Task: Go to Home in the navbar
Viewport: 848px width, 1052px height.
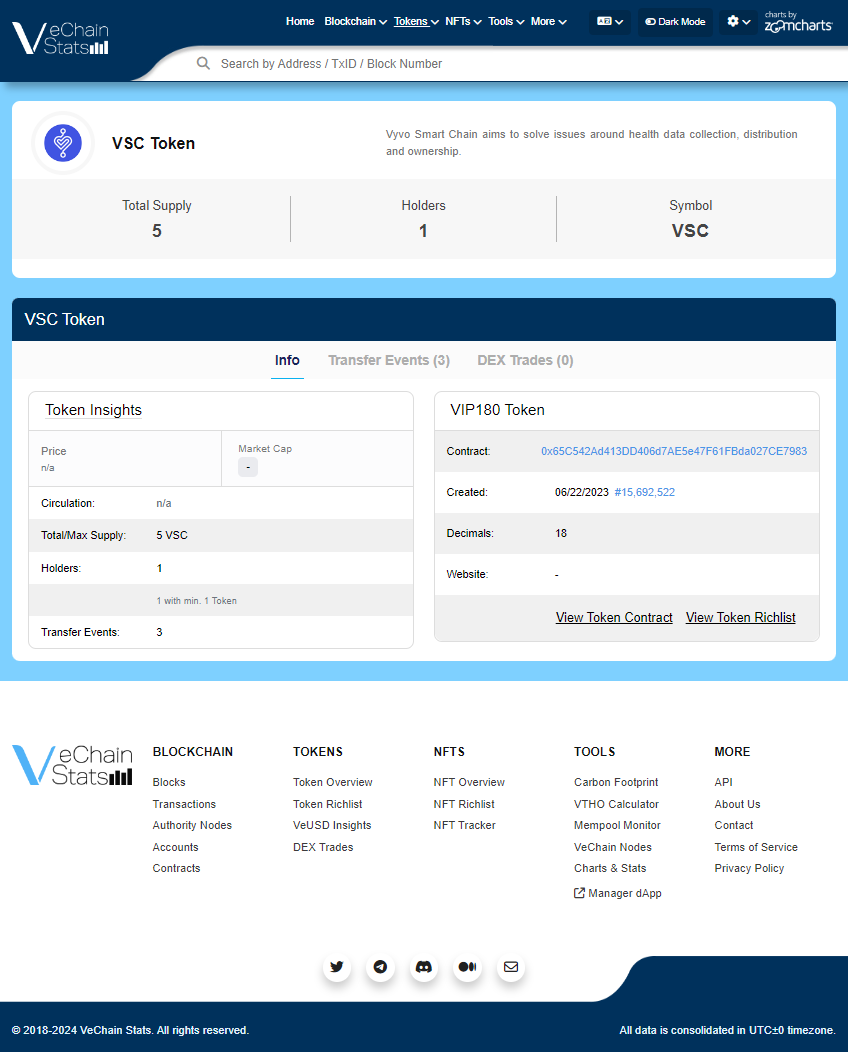Action: point(300,21)
